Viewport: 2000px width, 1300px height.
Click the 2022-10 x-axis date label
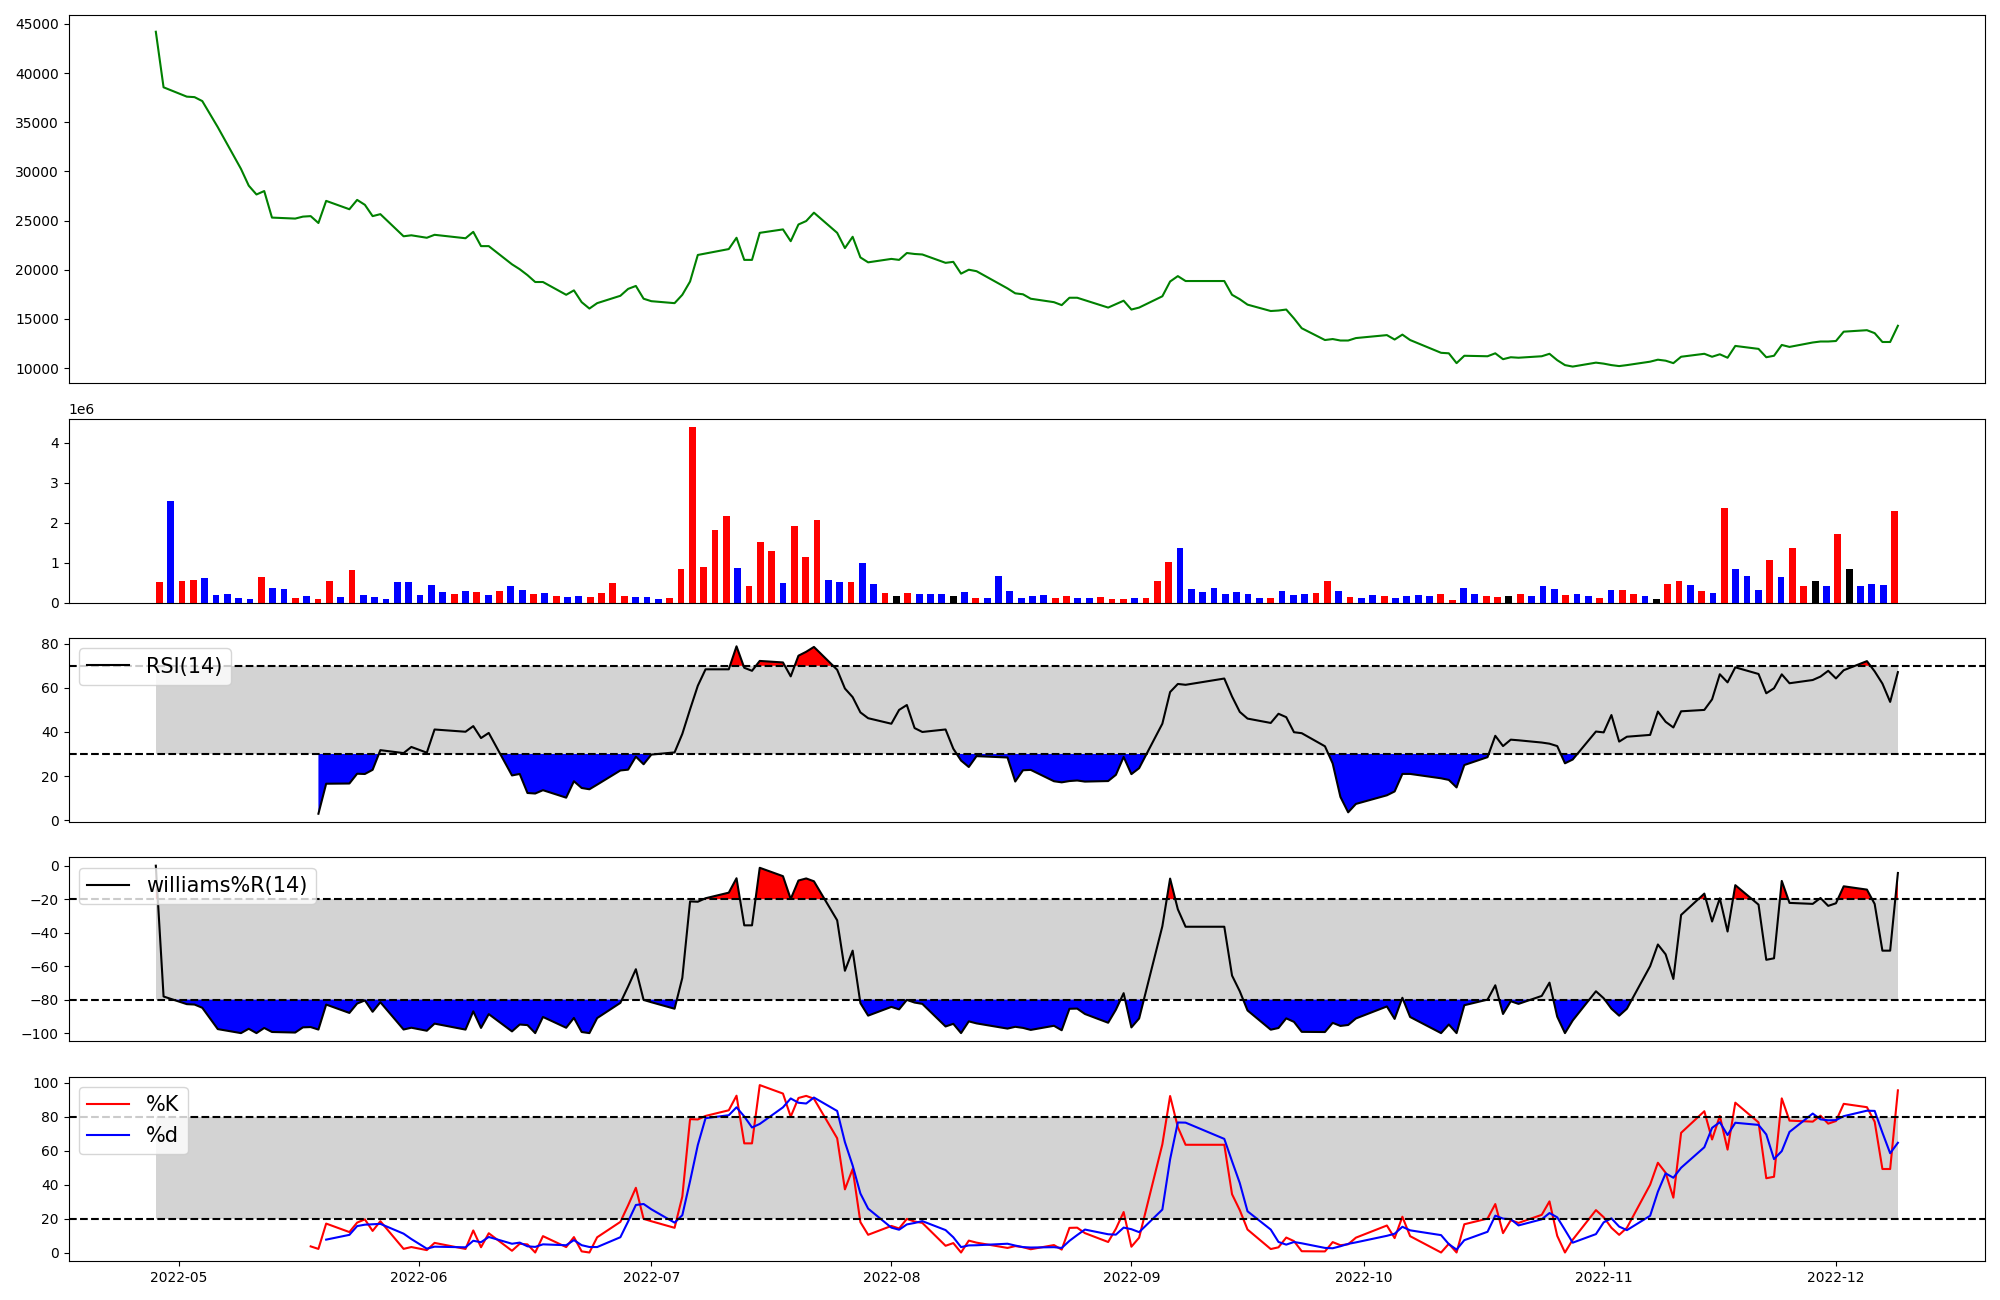(x=1364, y=1276)
